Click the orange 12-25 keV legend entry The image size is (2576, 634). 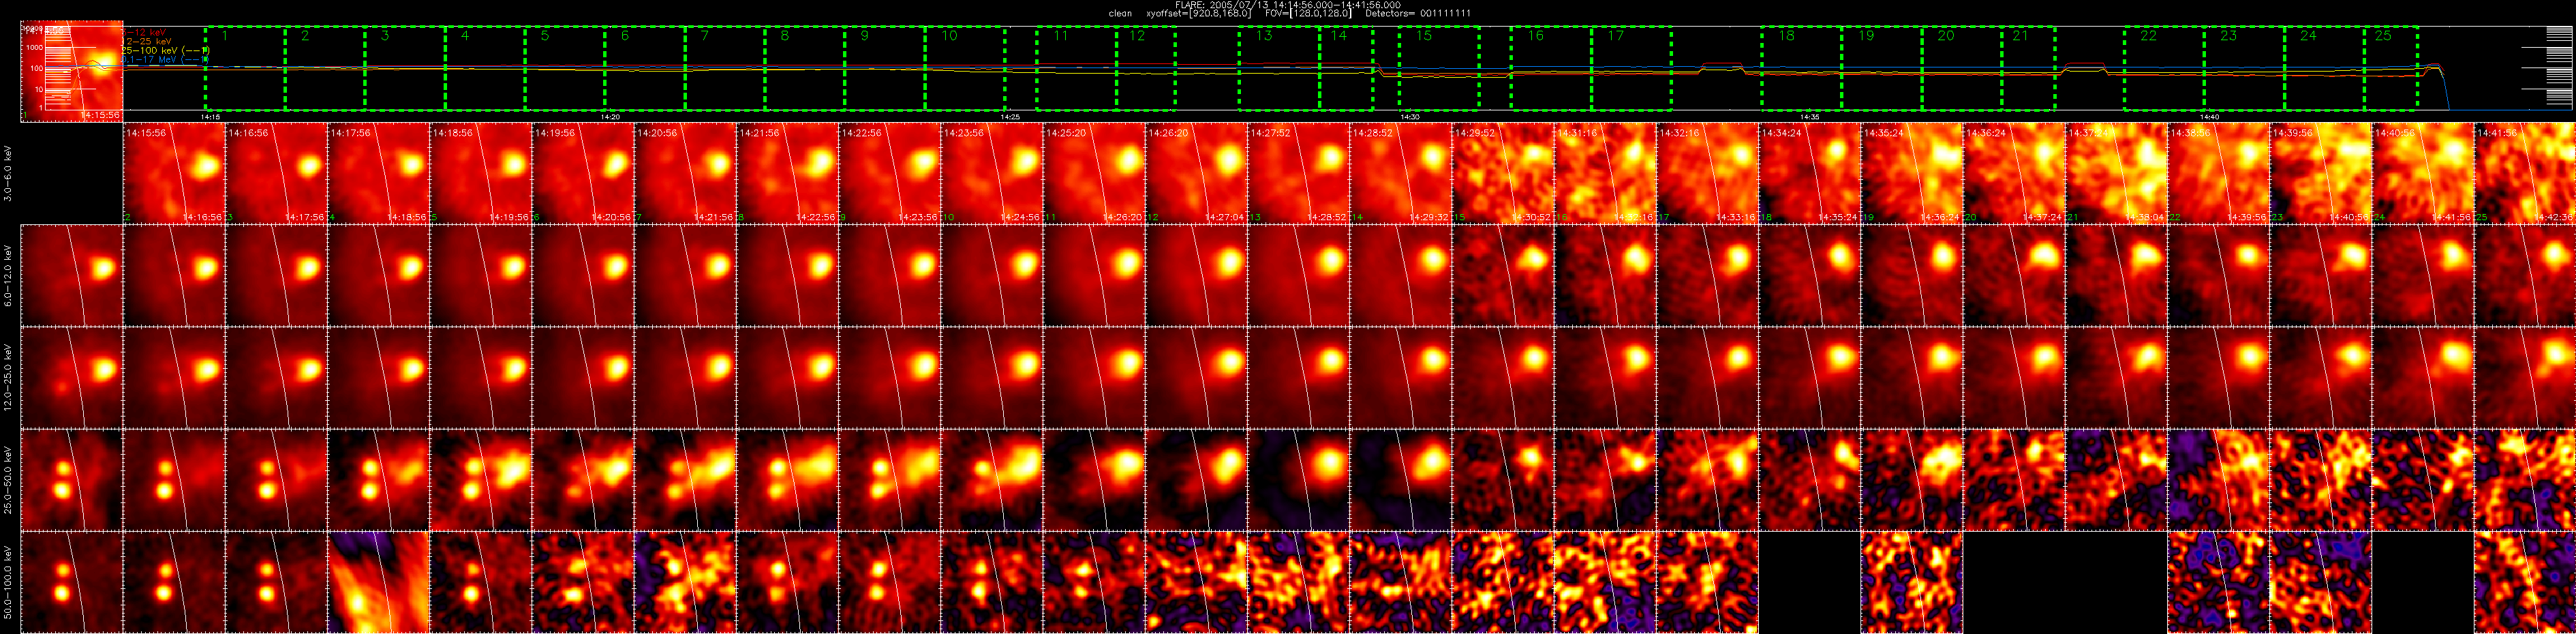click(146, 41)
